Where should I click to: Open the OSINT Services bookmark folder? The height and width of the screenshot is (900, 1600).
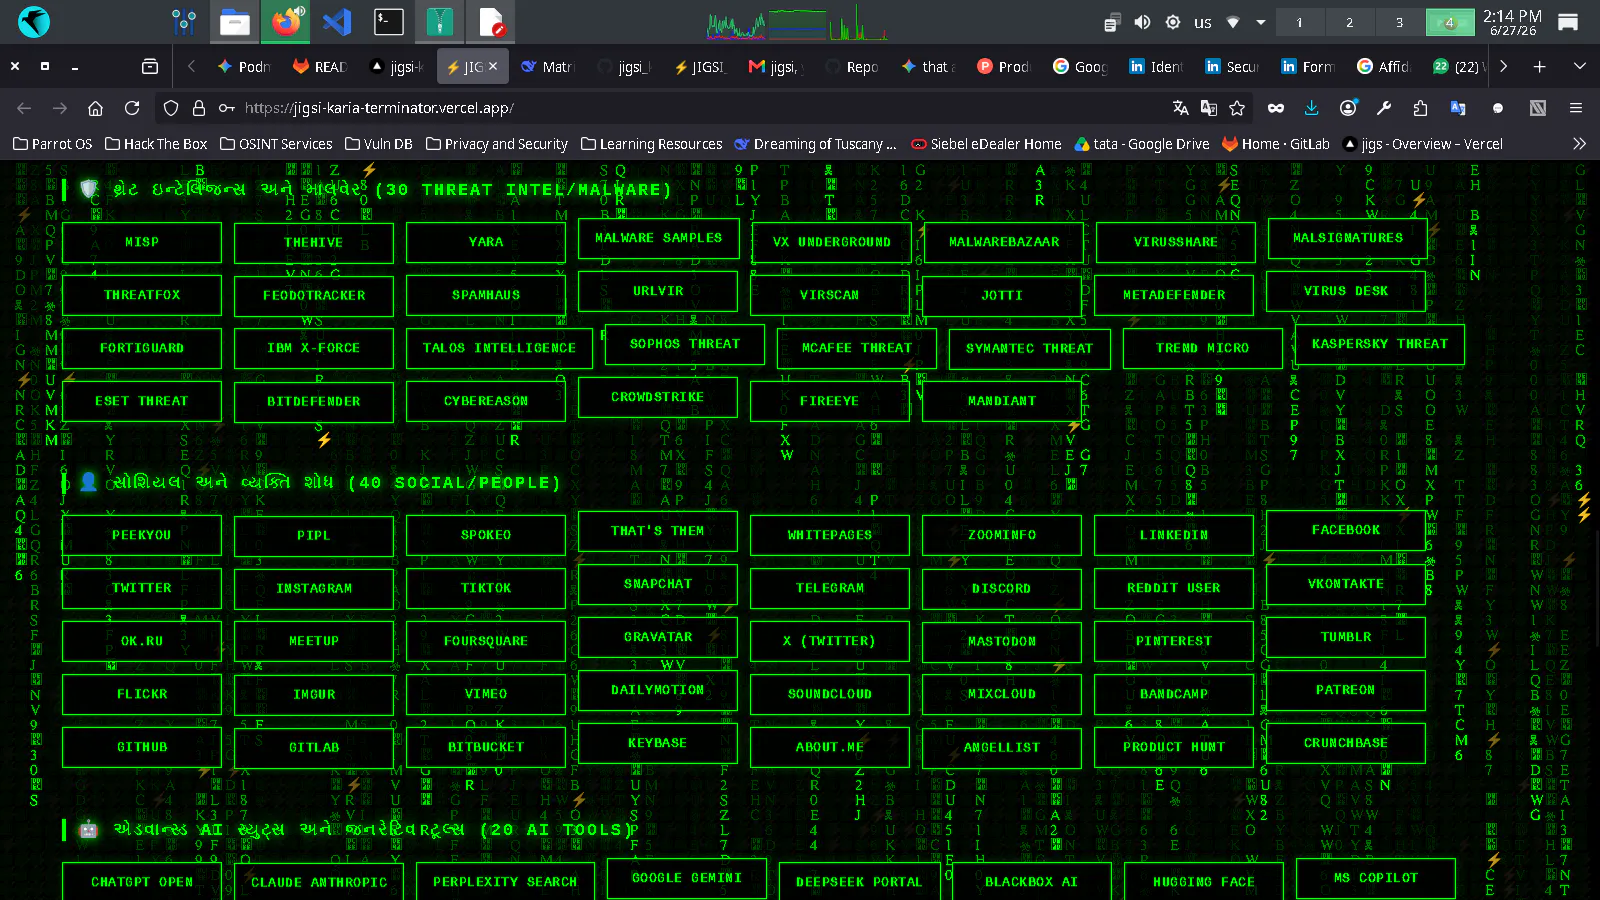tap(276, 144)
